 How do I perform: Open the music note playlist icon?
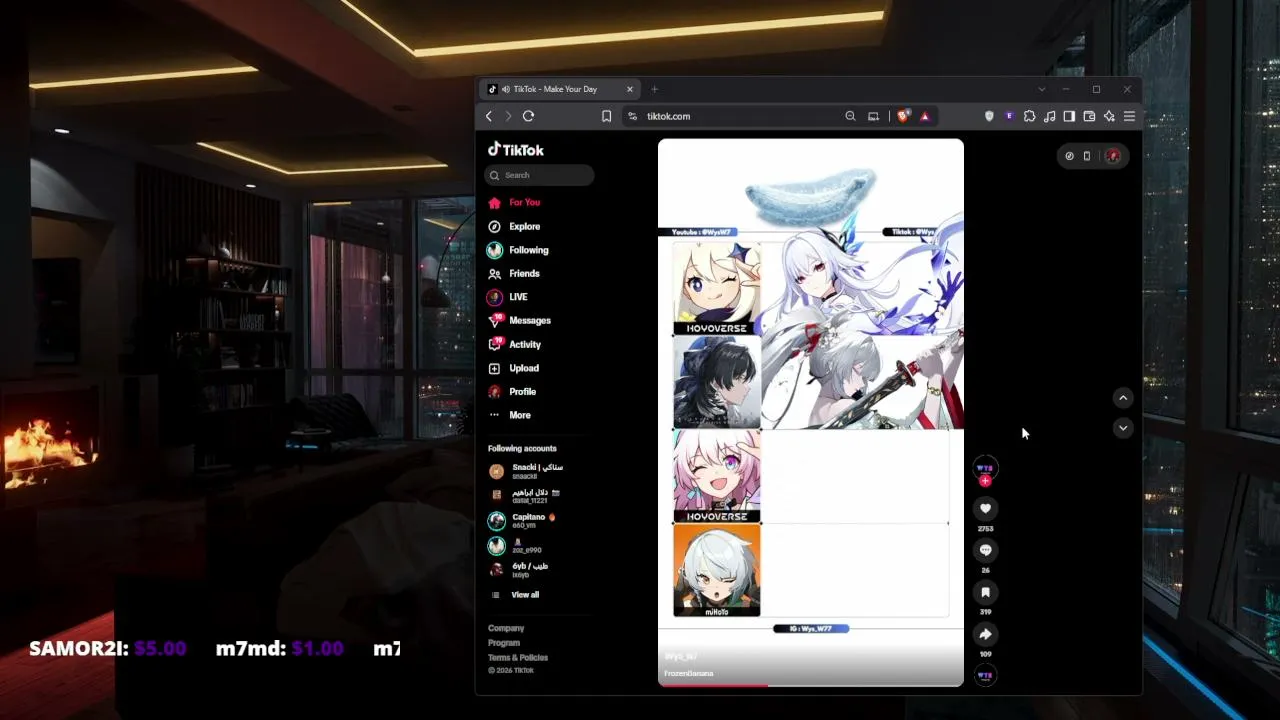(x=1049, y=116)
